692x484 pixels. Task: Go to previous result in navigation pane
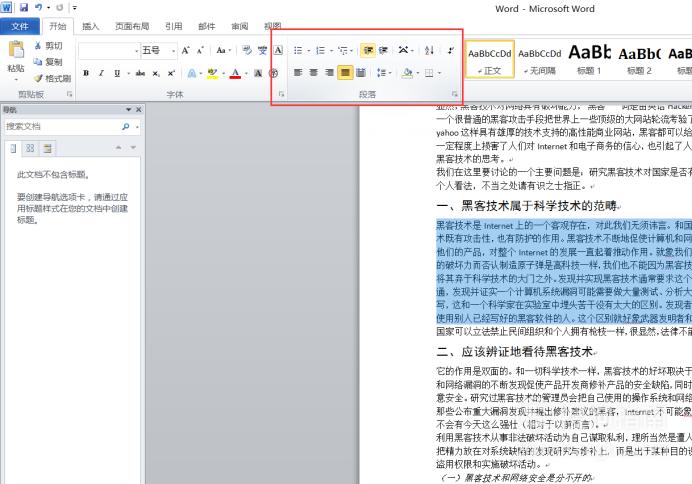click(x=118, y=148)
